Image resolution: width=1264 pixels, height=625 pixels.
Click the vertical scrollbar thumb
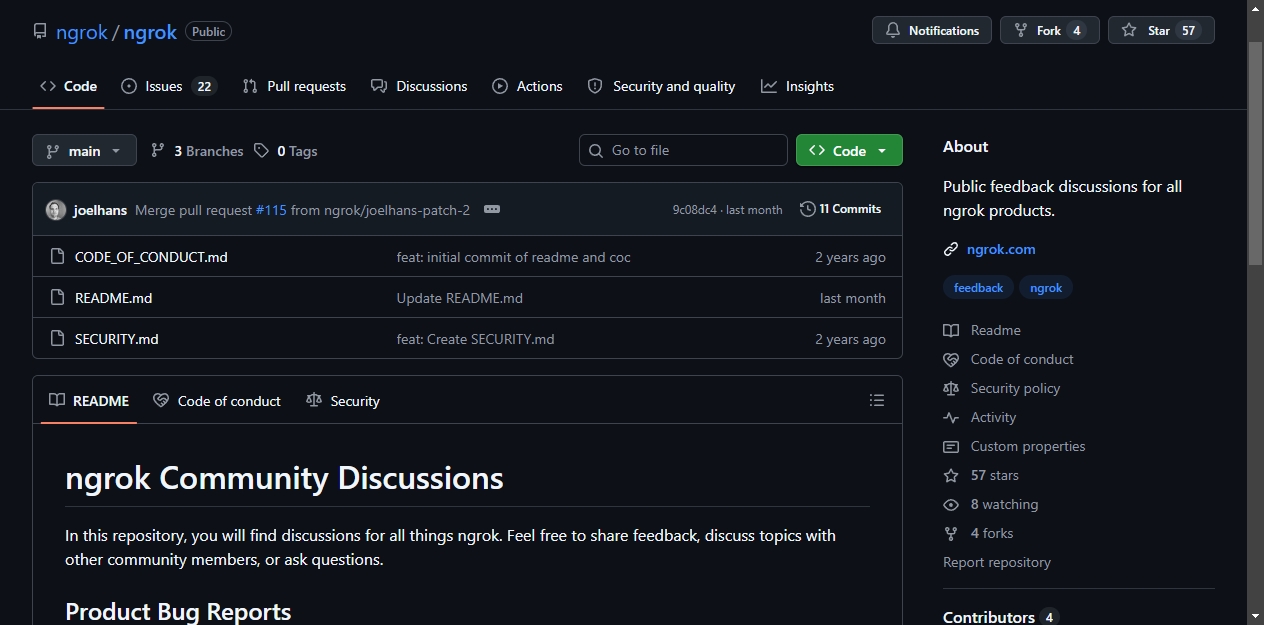point(1256,153)
